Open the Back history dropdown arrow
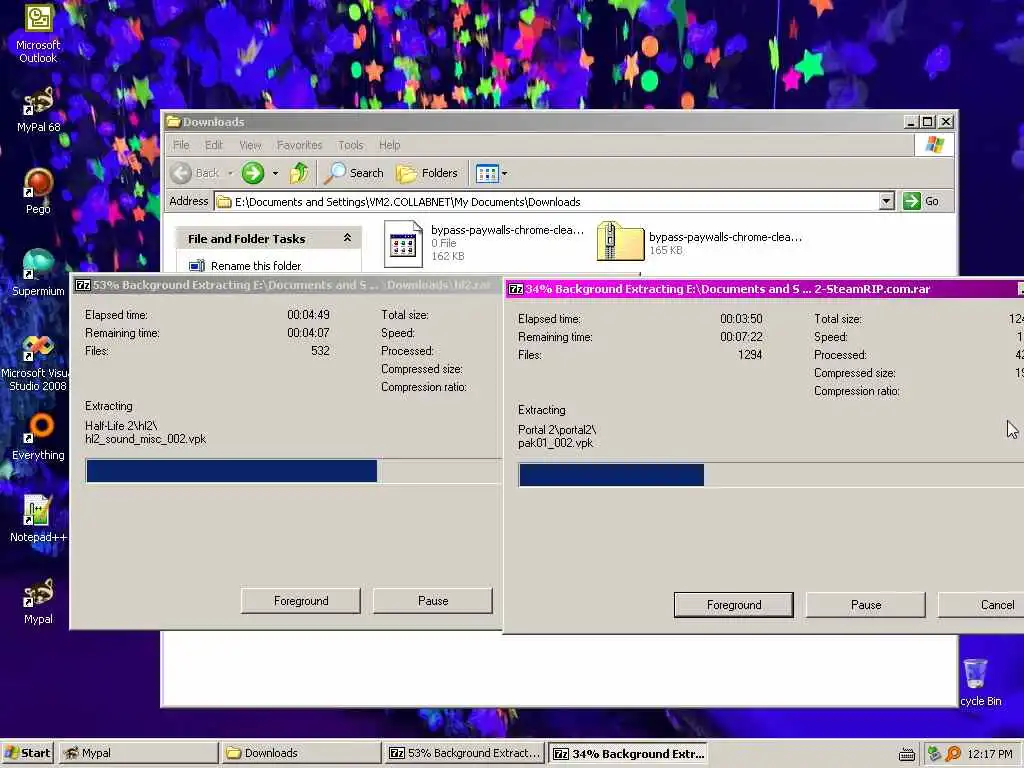Screen dimensions: 1024x768 coord(231,174)
